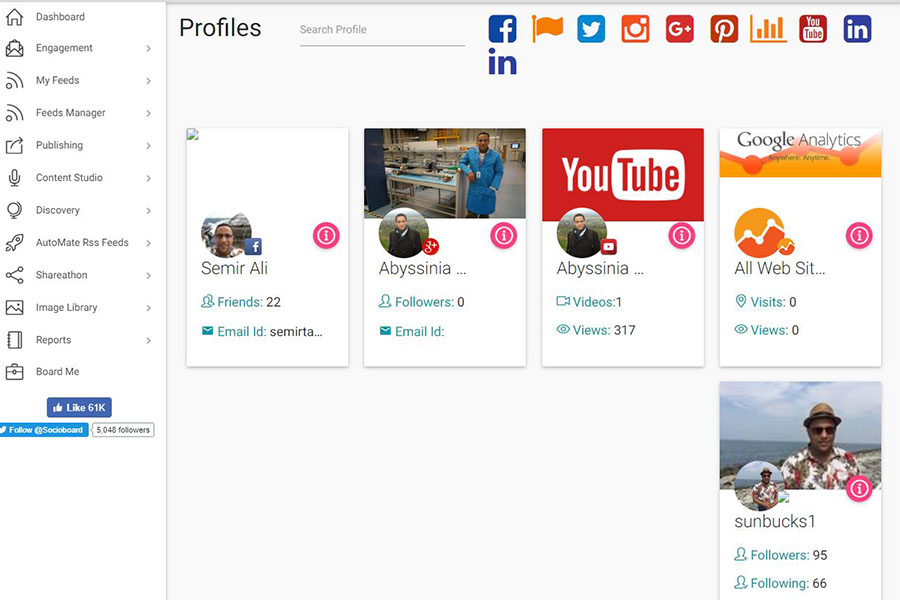
Task: Expand the Feeds Manager chevron
Action: tap(149, 113)
